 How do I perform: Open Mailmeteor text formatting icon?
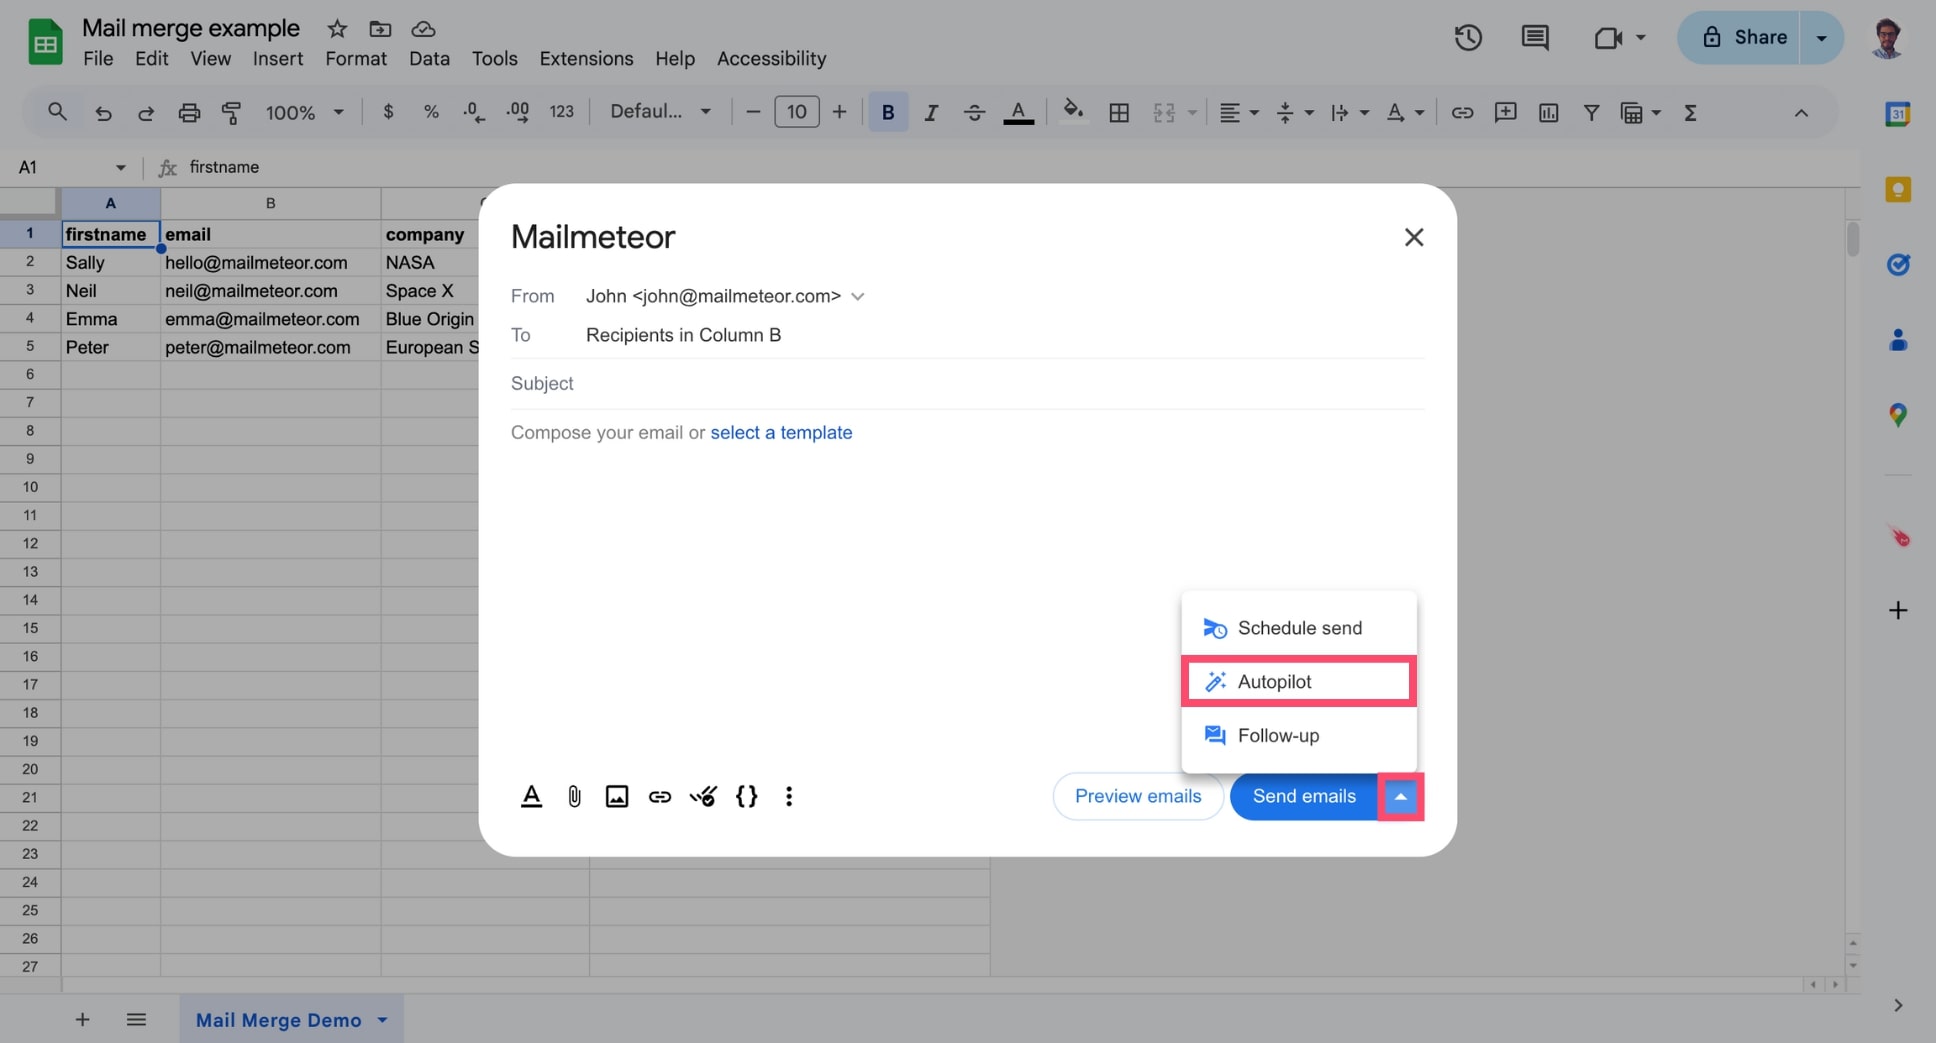point(531,797)
